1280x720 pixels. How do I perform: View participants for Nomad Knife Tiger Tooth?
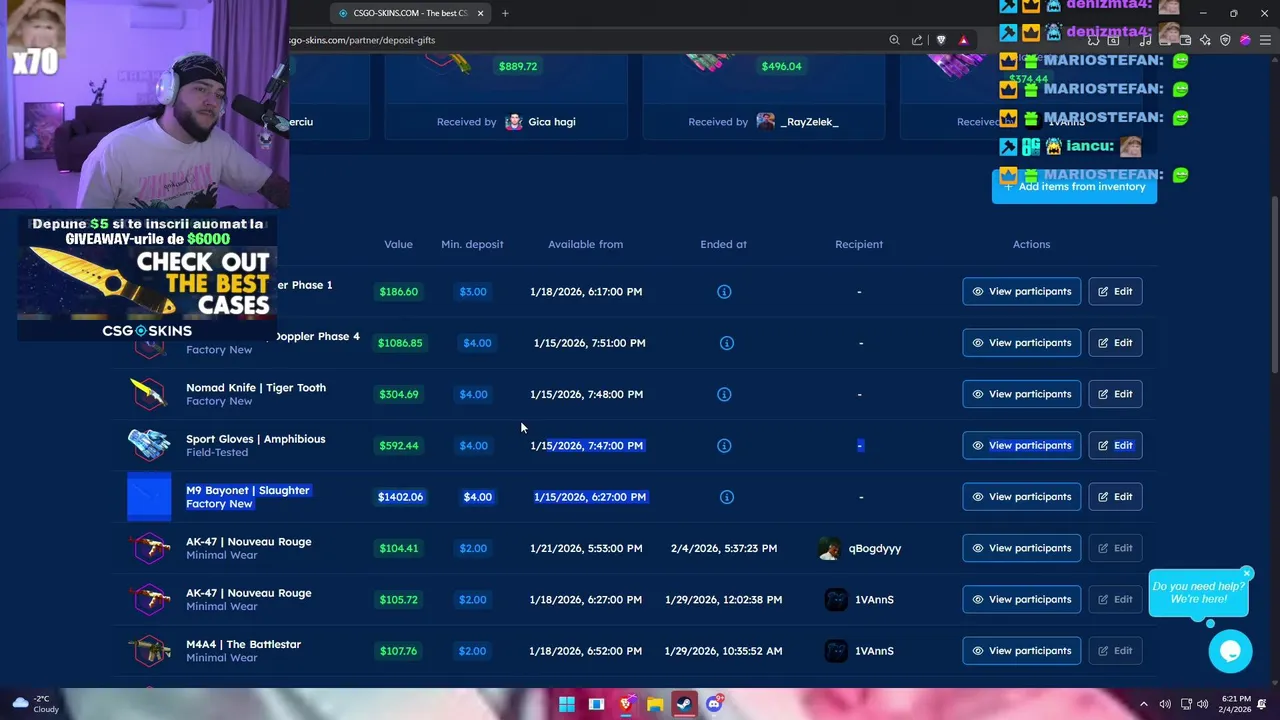tap(1021, 394)
